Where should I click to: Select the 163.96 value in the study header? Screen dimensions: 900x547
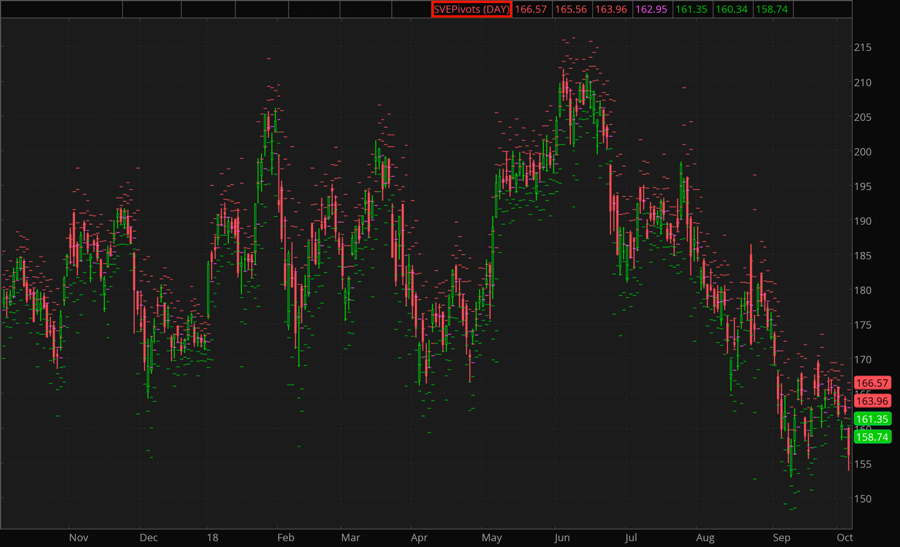(611, 9)
